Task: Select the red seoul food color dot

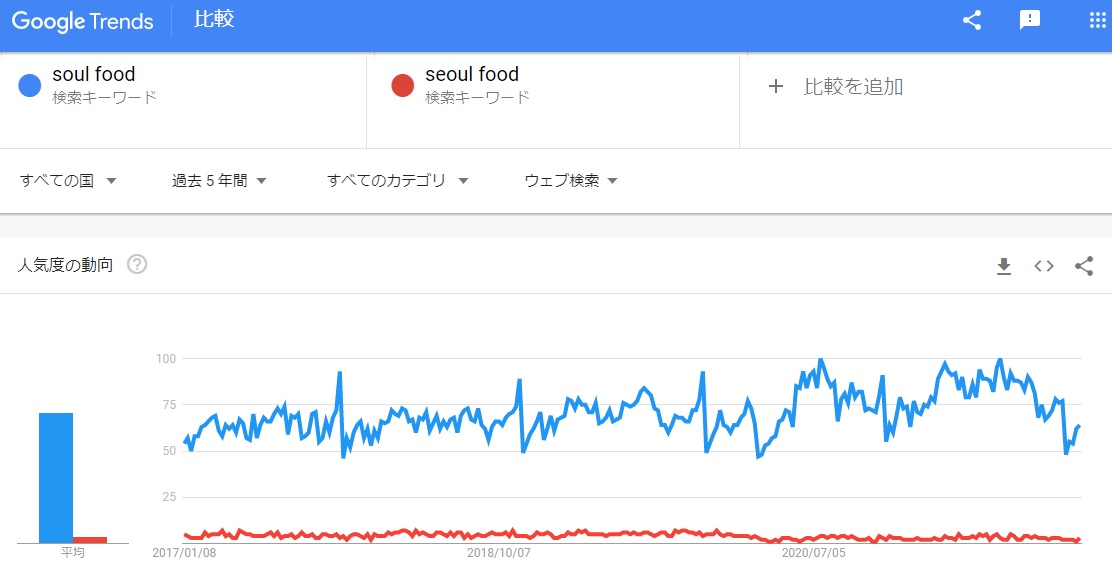Action: (x=402, y=86)
